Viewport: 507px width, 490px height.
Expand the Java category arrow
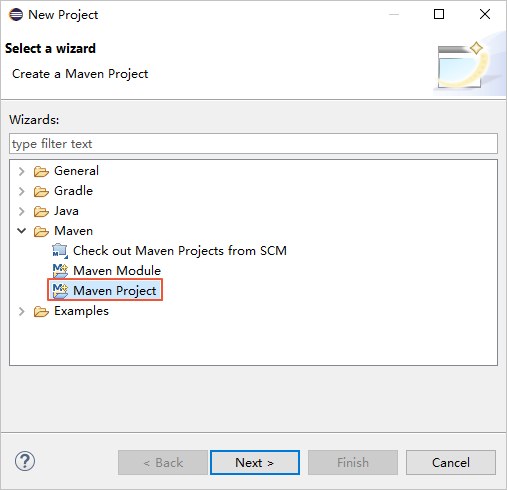tap(22, 211)
